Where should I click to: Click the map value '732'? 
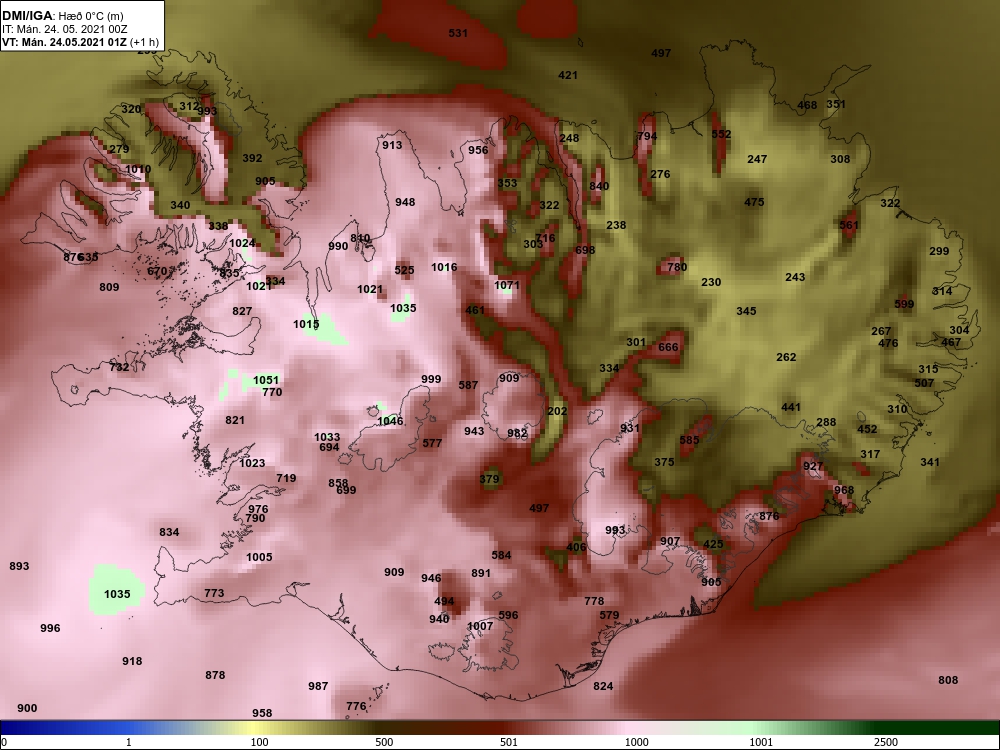point(119,367)
